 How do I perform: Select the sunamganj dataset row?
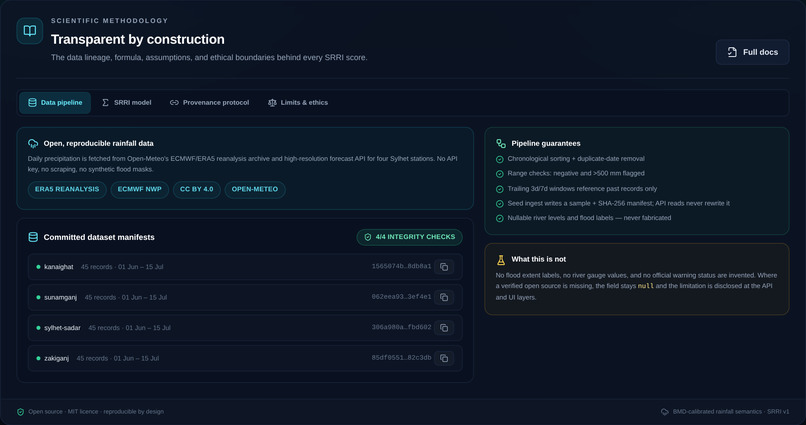[245, 297]
